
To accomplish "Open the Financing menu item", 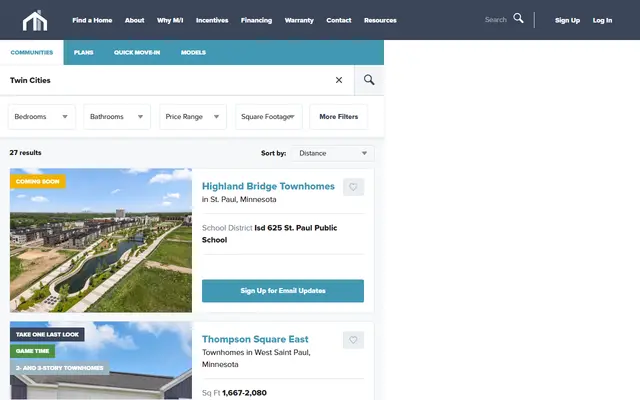I will click(x=256, y=20).
